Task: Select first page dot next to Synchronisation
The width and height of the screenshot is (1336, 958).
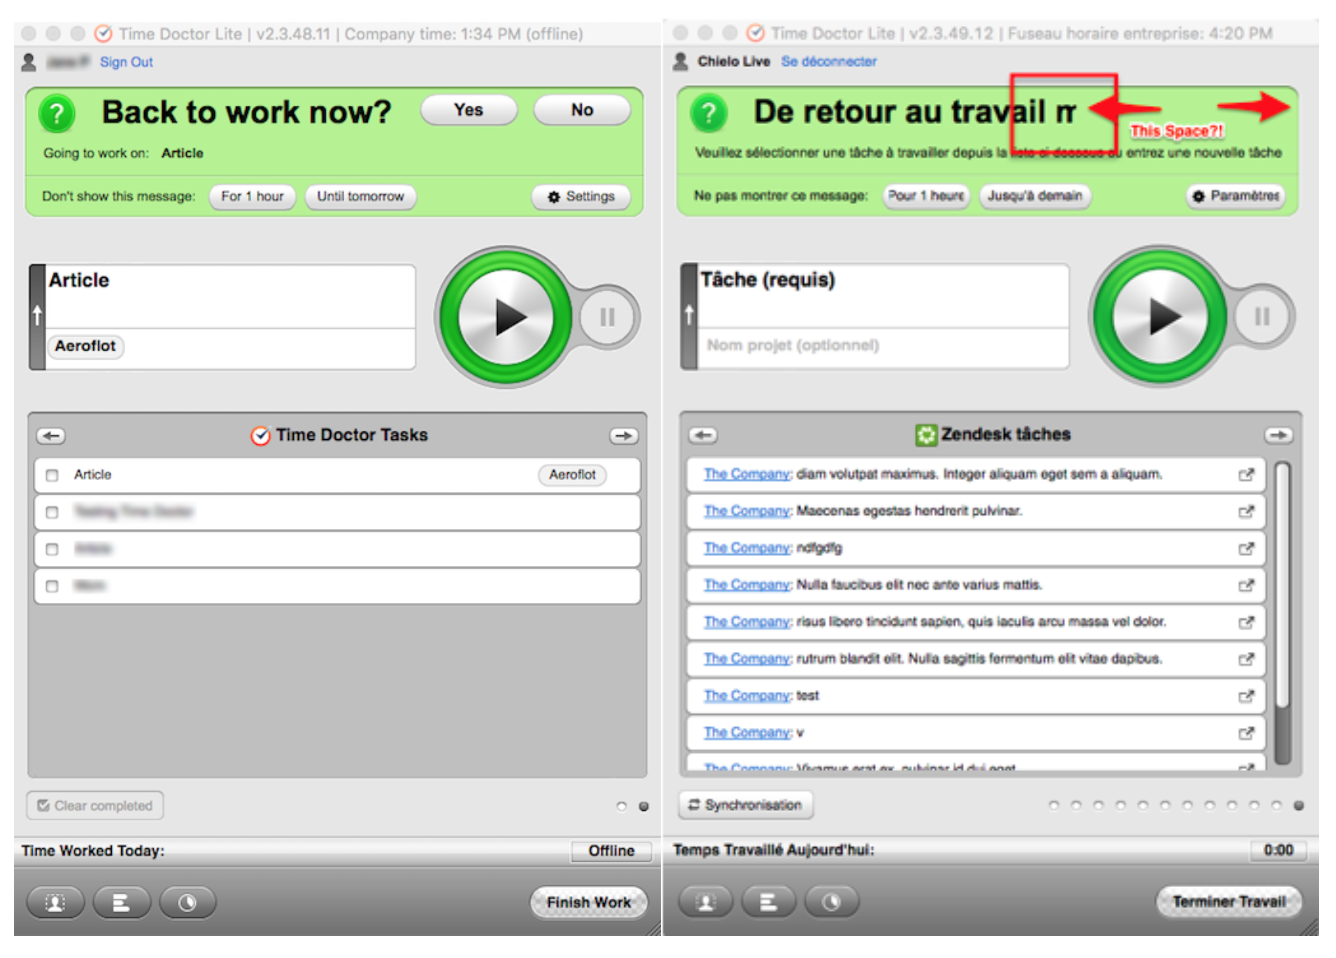Action: tap(1053, 805)
